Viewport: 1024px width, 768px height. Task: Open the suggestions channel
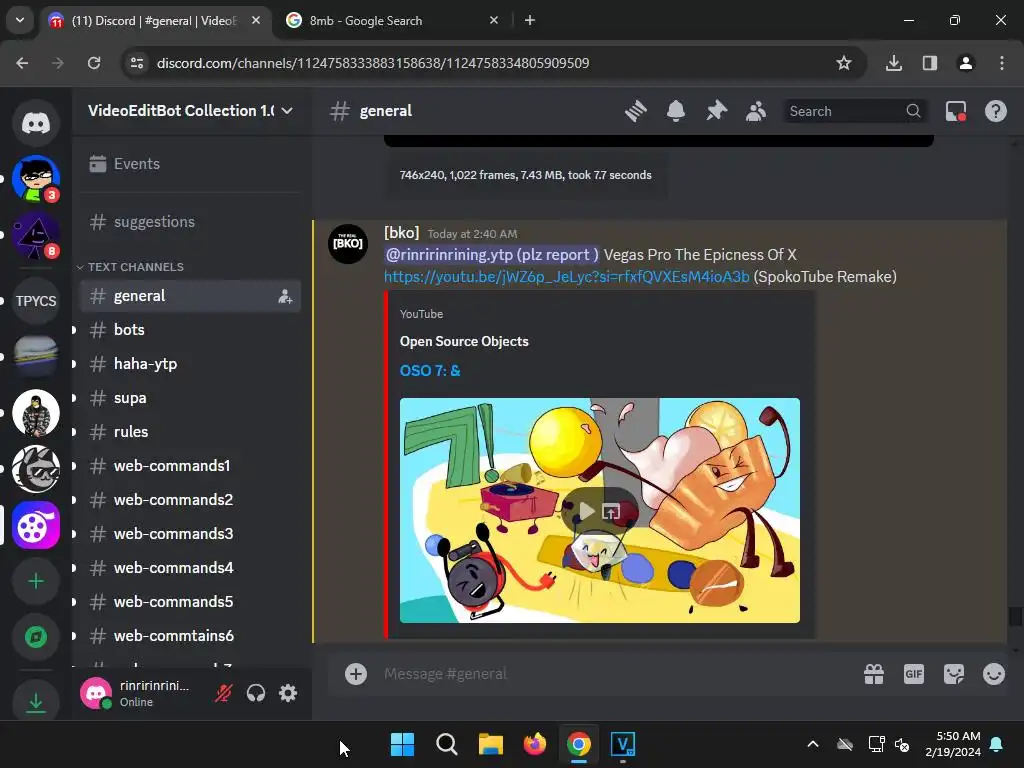click(191, 222)
